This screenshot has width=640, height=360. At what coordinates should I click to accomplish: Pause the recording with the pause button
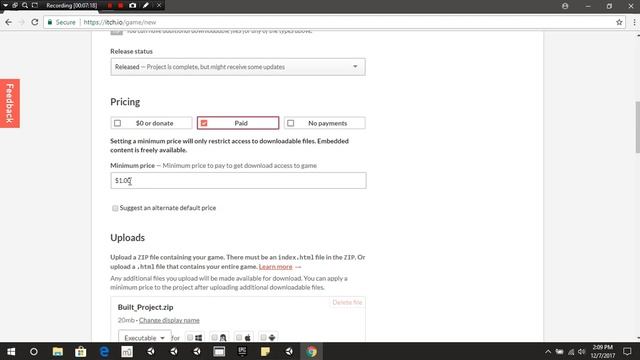click(110, 5)
